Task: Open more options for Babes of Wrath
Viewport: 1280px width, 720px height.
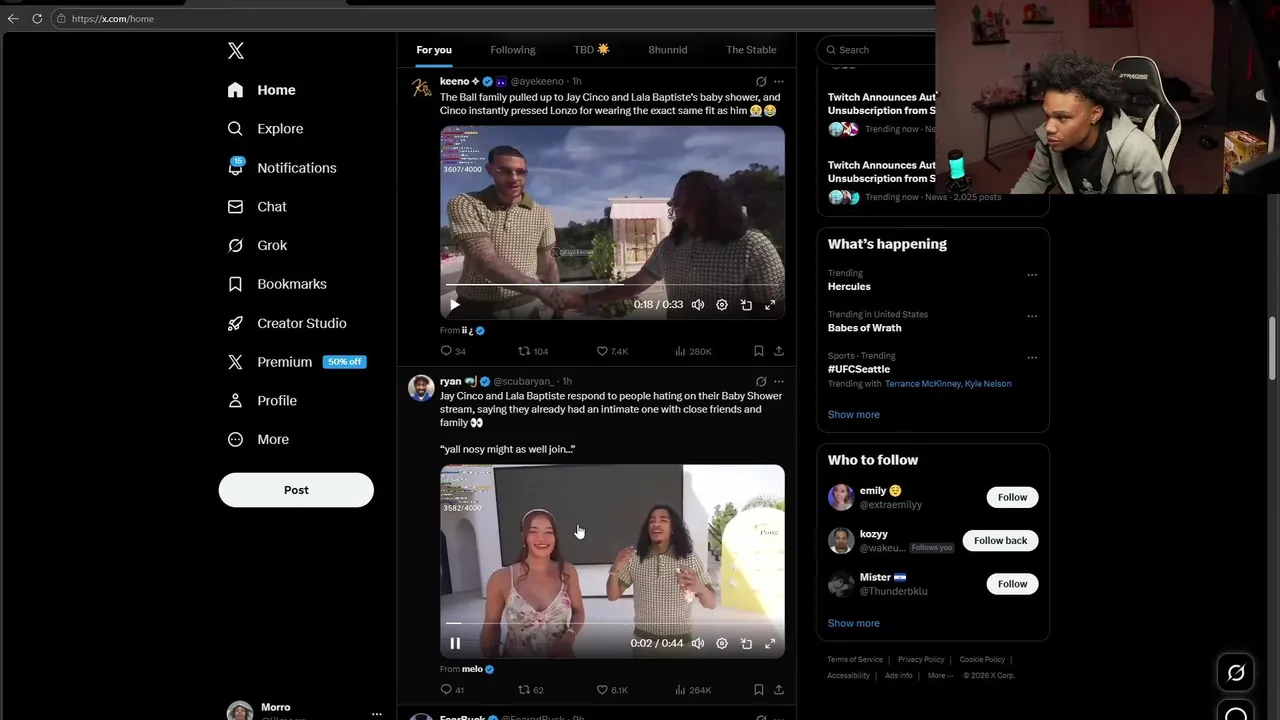Action: 1032,316
